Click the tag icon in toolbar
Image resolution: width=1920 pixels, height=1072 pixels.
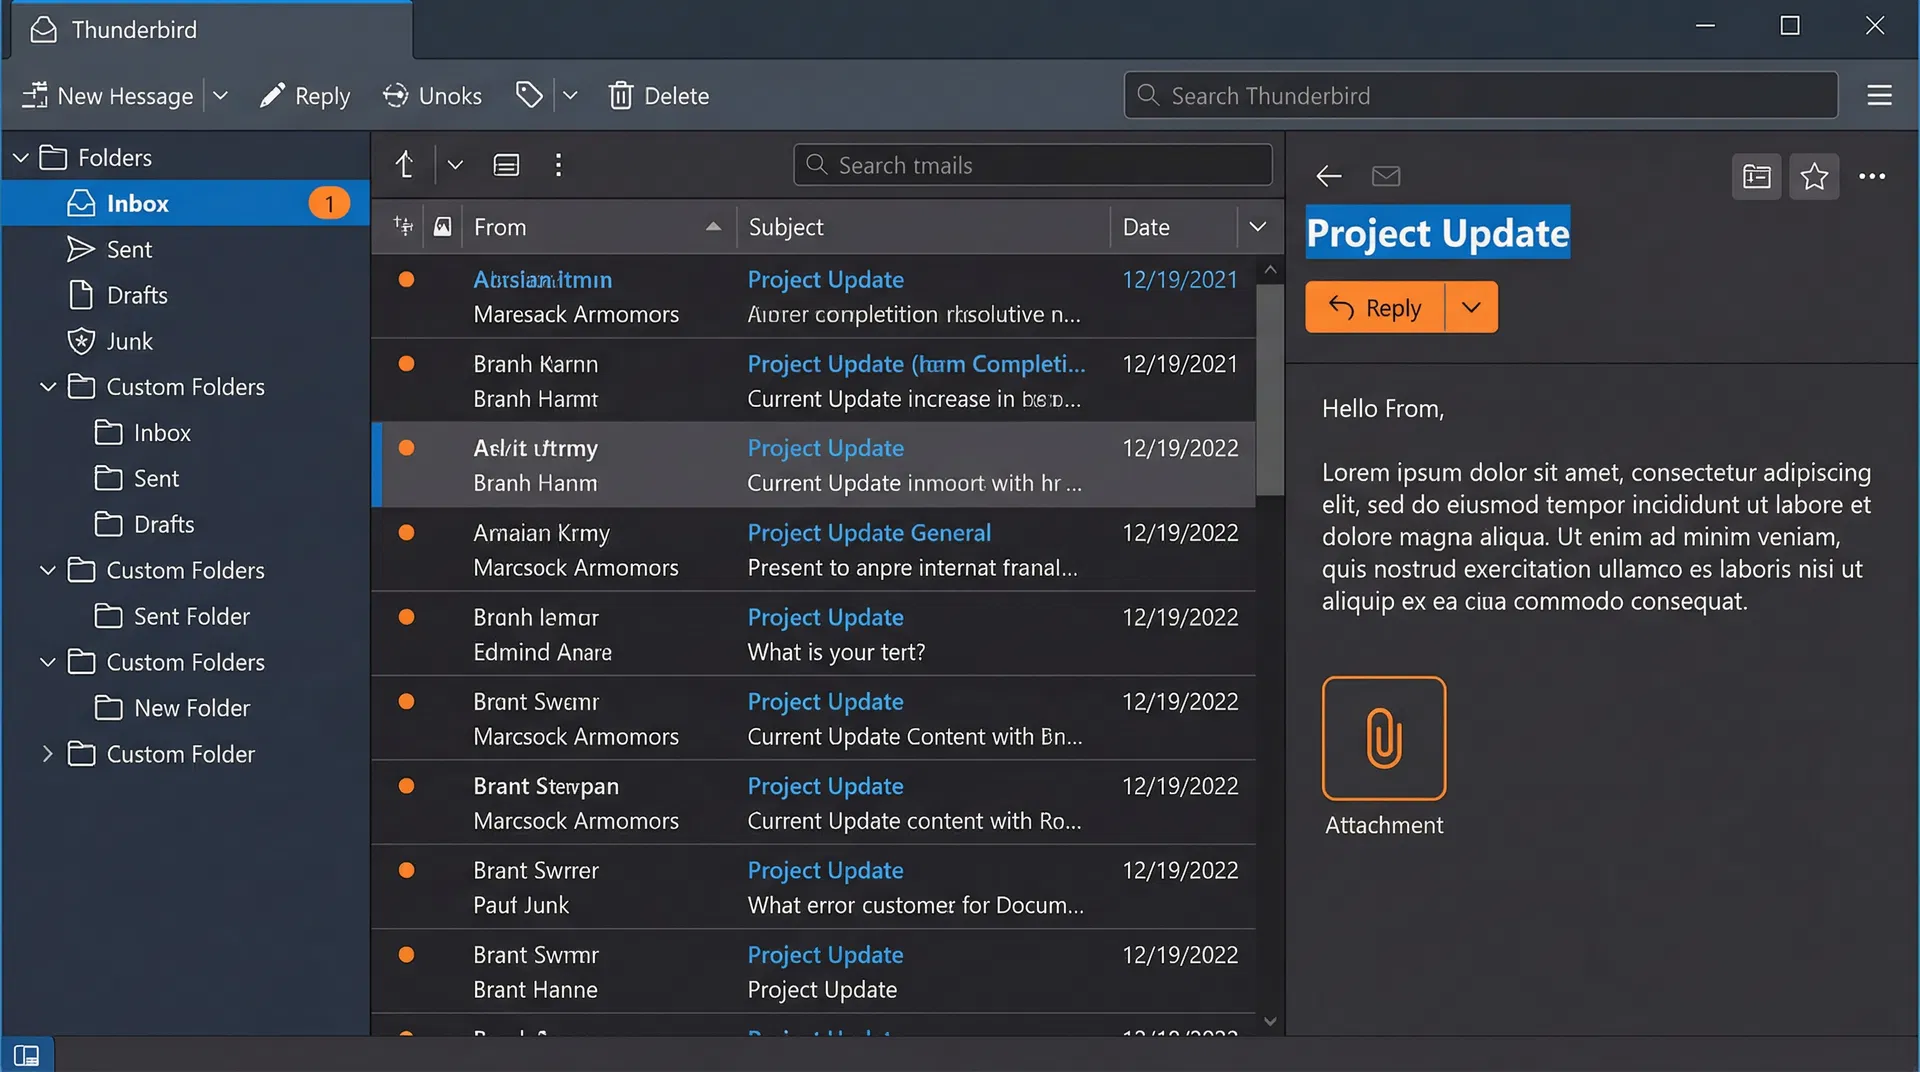[529, 95]
